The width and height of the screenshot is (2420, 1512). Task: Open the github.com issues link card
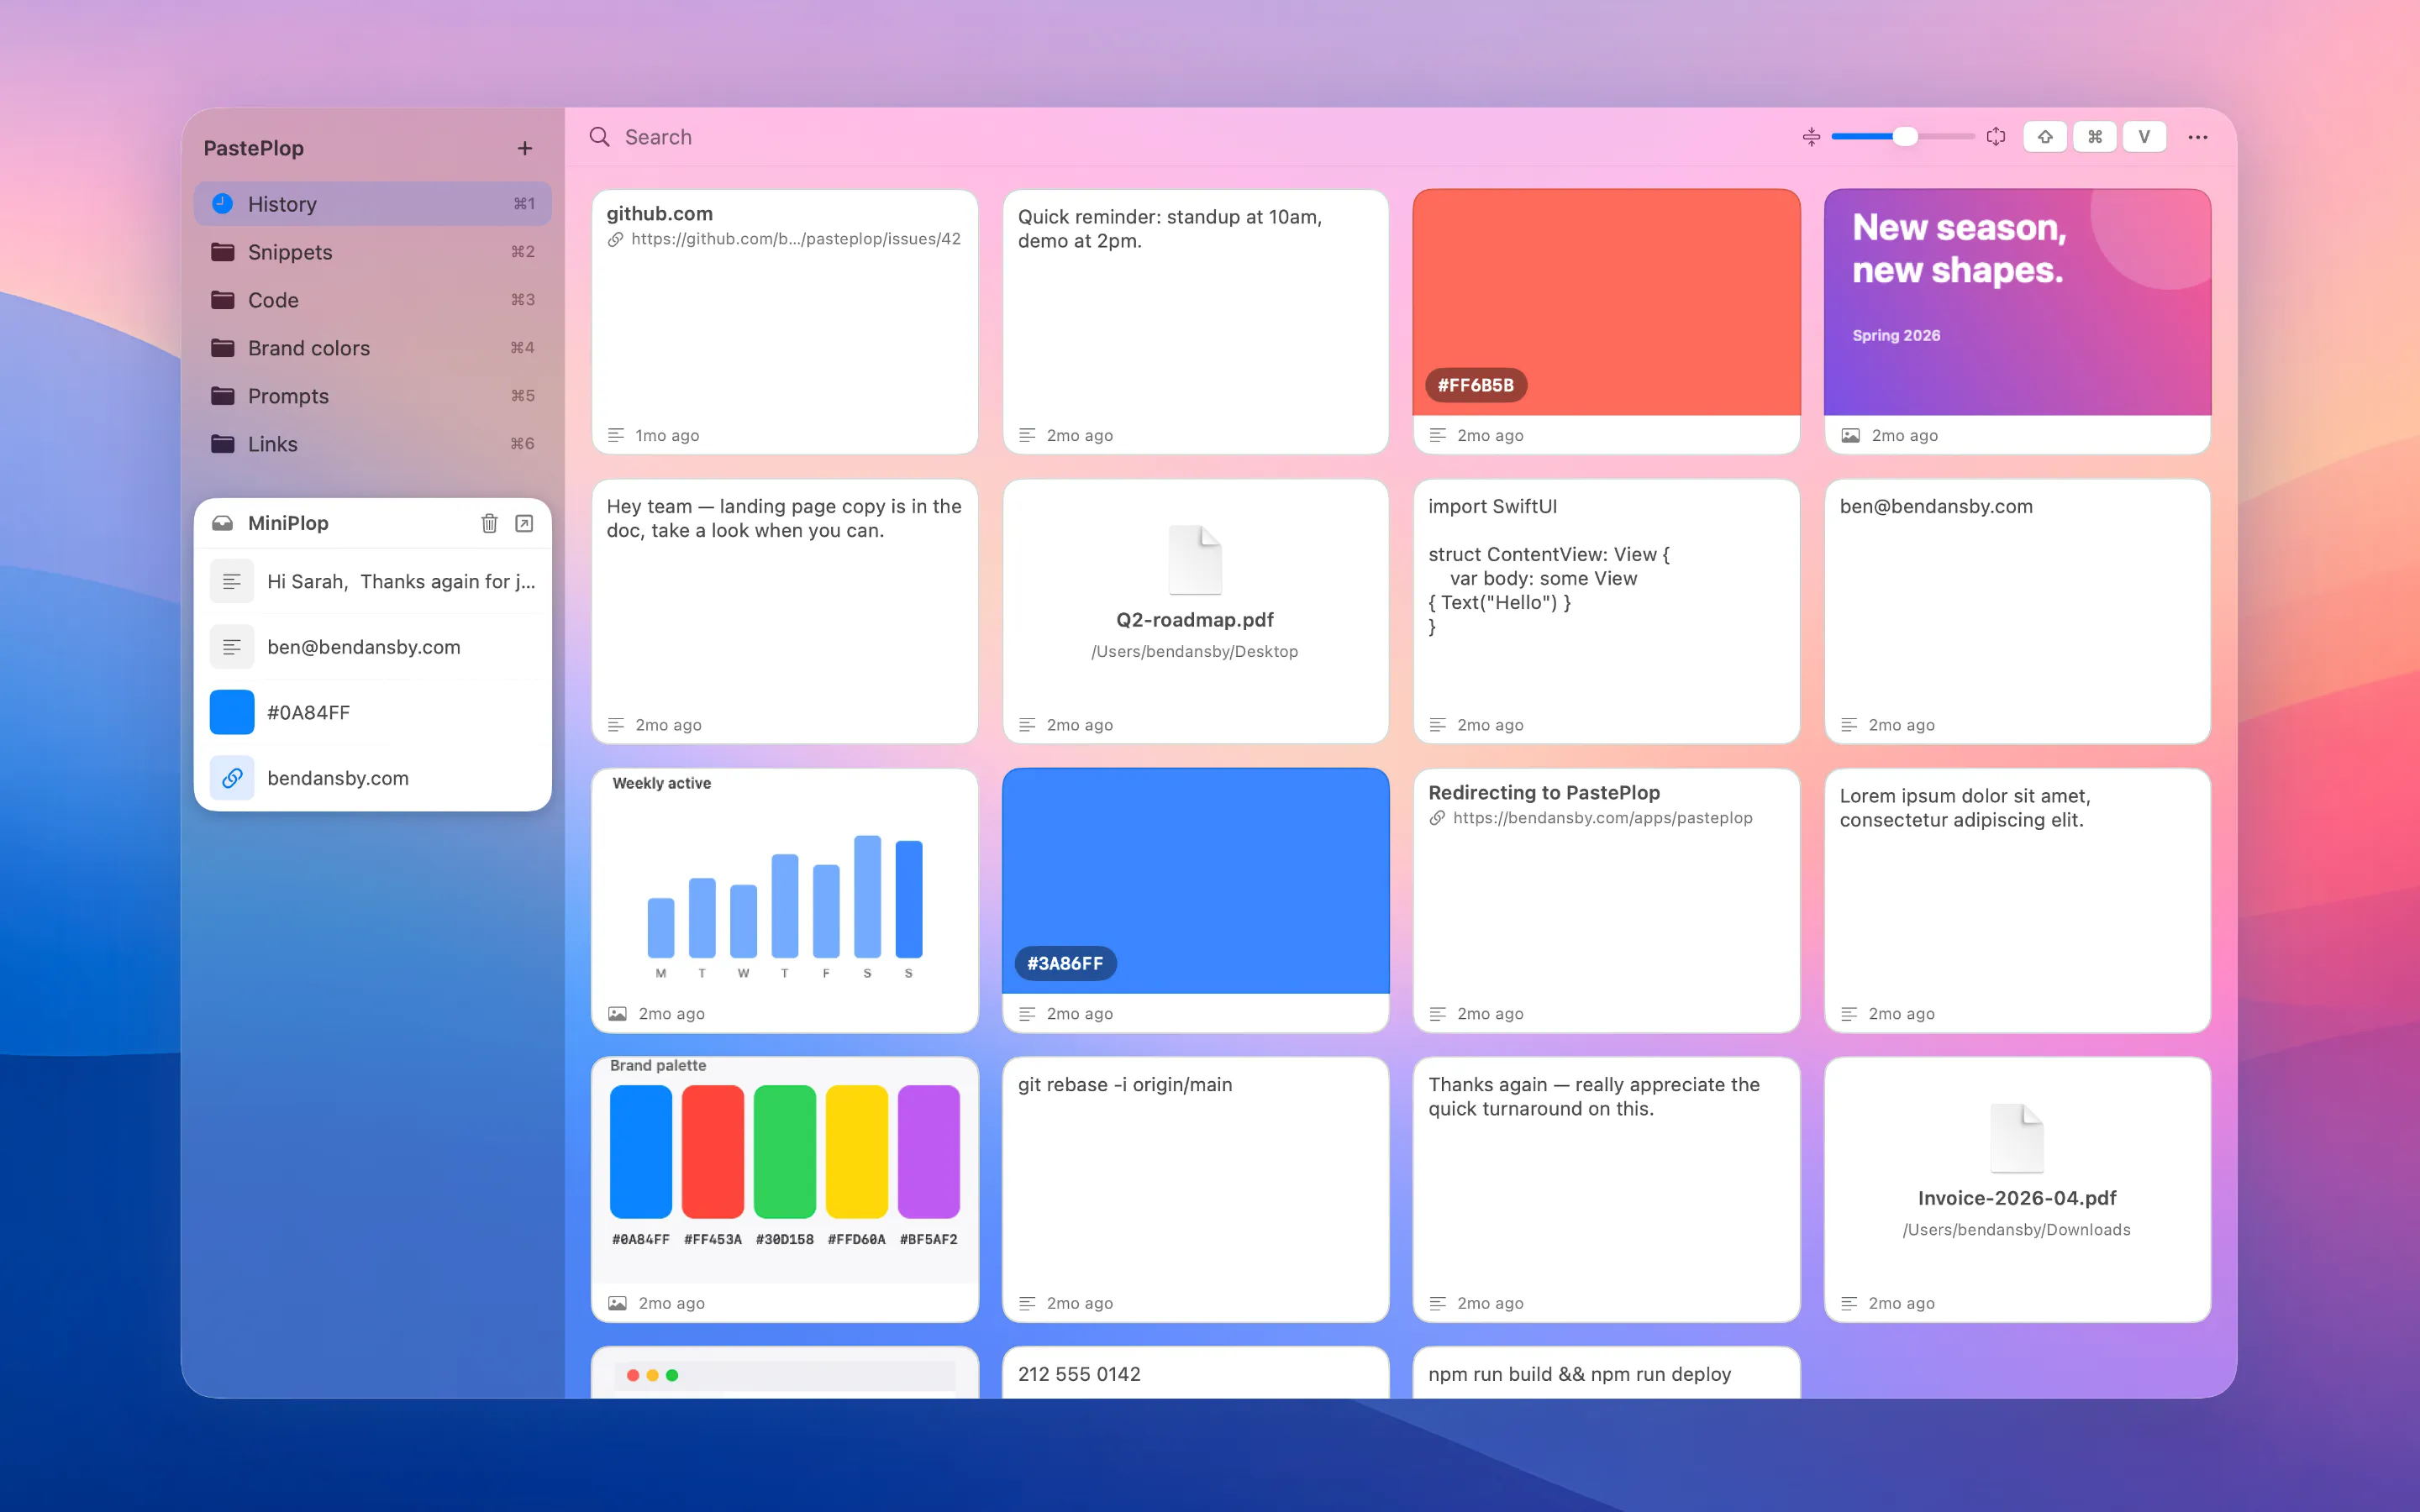tap(785, 322)
